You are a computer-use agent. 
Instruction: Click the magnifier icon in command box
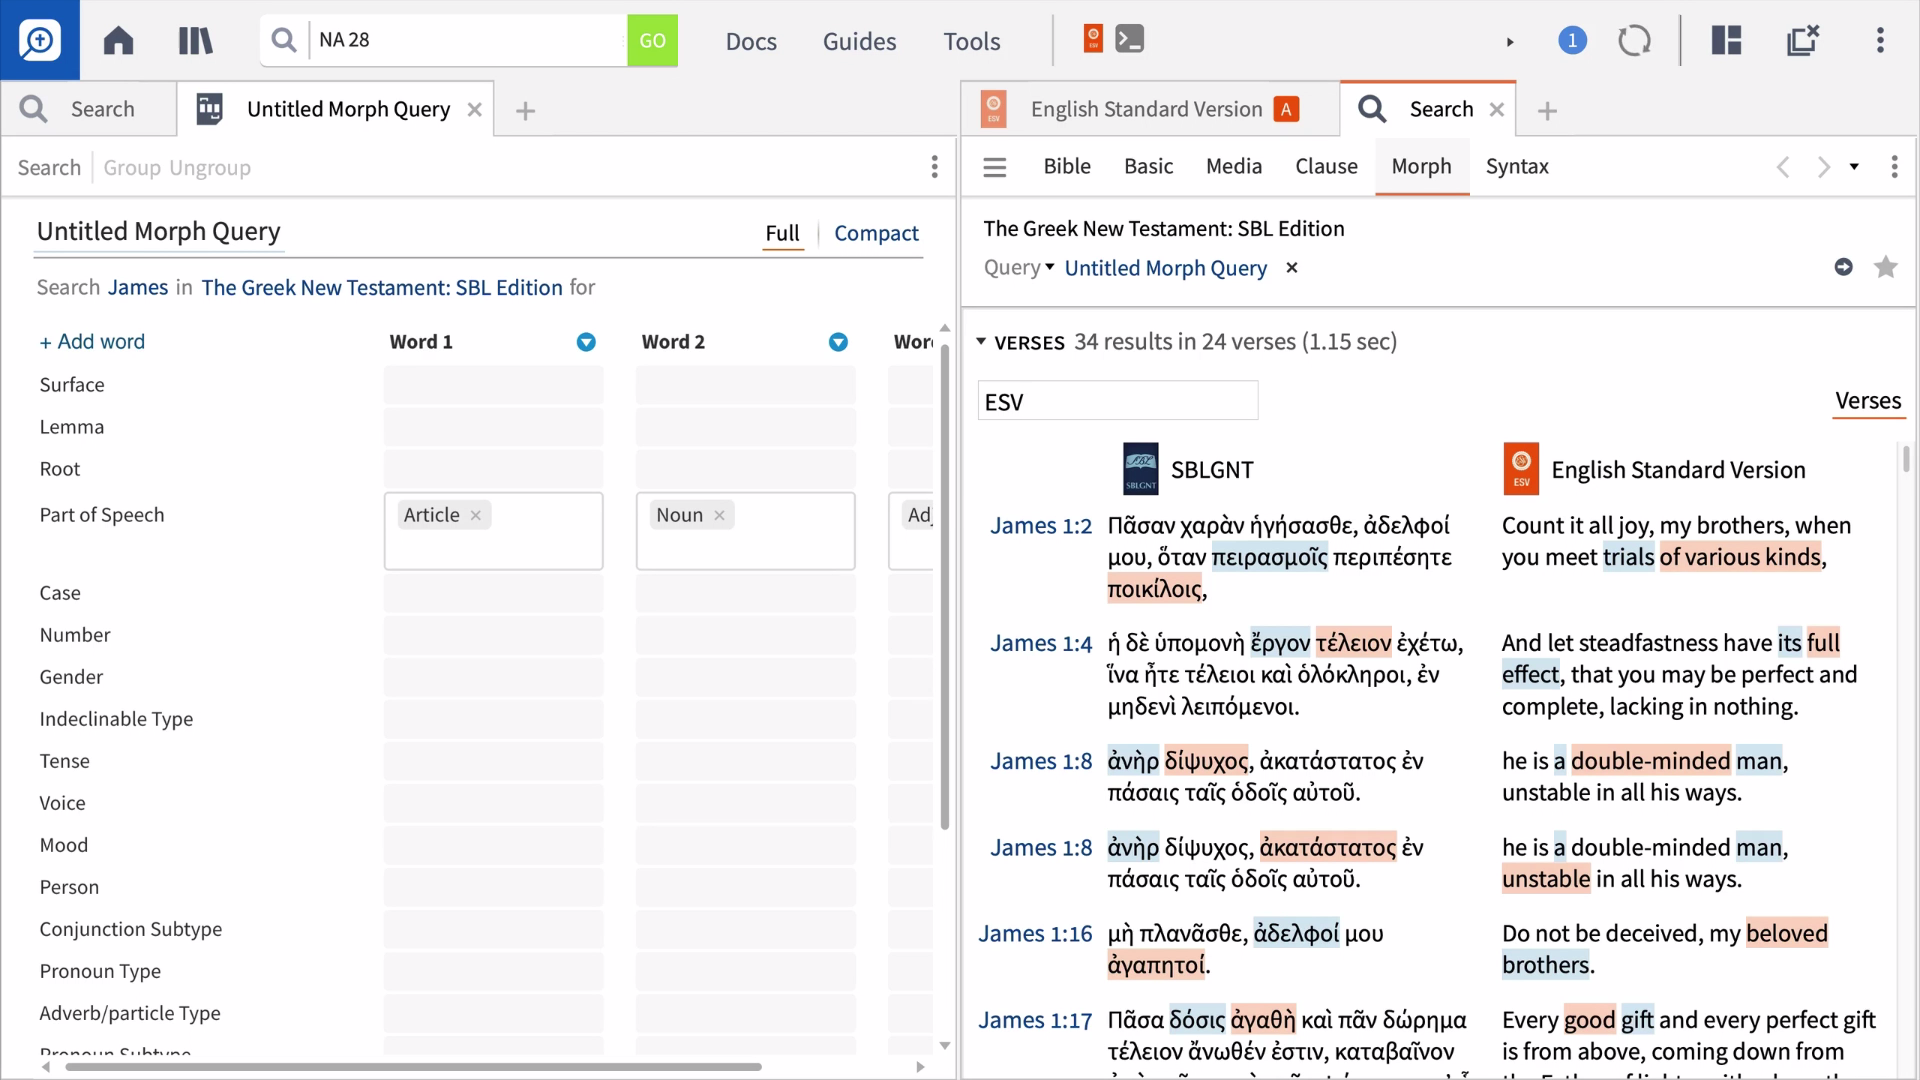coord(284,40)
